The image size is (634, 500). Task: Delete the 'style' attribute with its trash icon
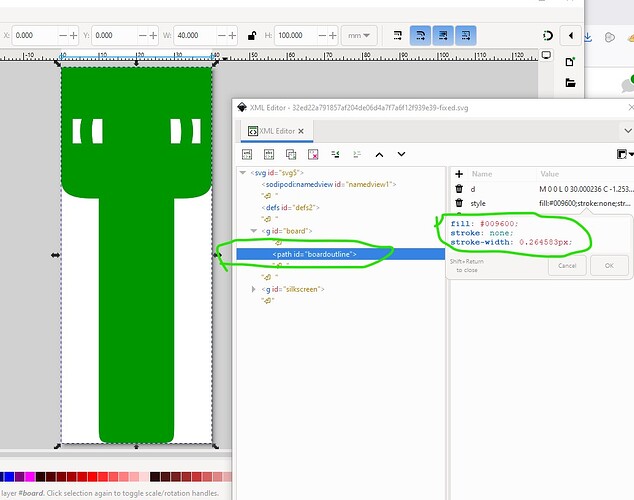point(459,203)
